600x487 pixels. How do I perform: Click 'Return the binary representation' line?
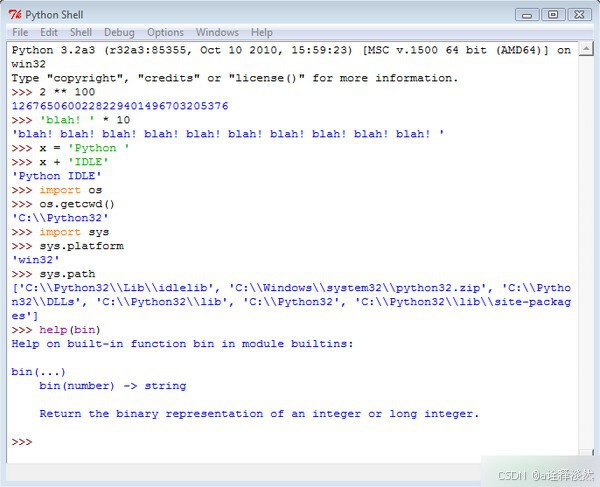coord(259,414)
